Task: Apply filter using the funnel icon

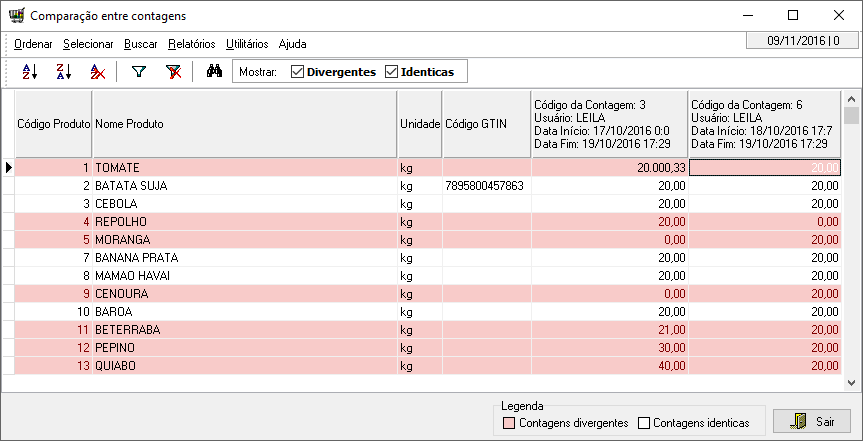Action: [x=138, y=72]
